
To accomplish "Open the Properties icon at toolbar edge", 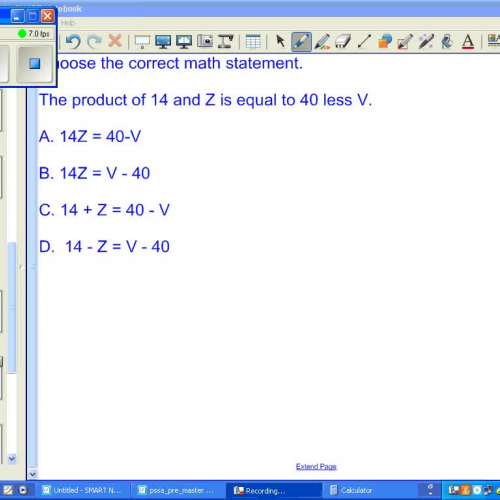I will (494, 41).
